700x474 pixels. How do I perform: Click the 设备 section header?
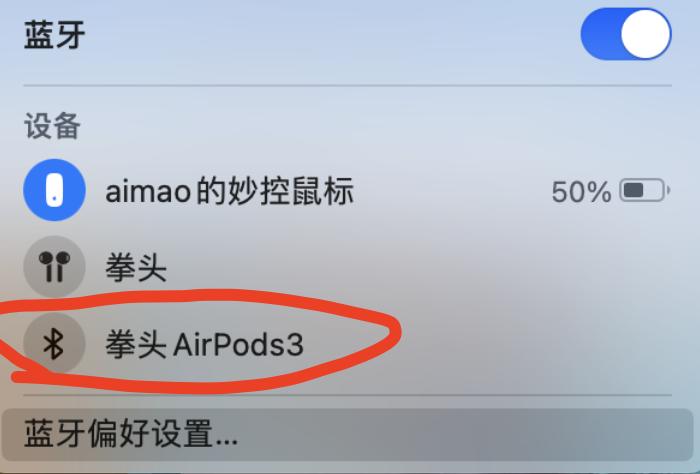(x=52, y=126)
